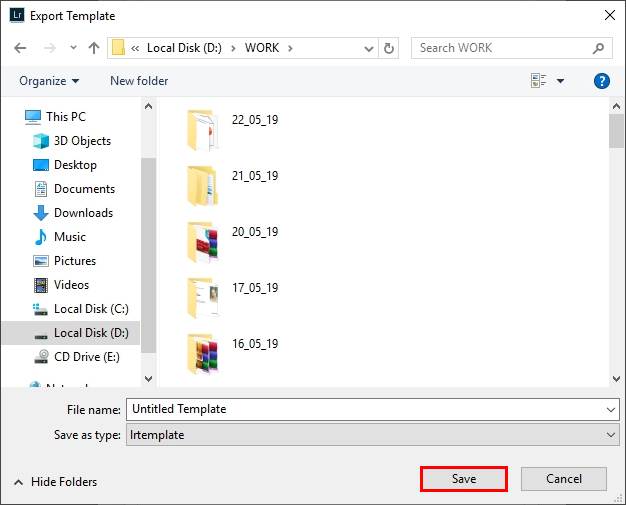Image resolution: width=626 pixels, height=505 pixels.
Task: Open the view options dropdown arrow
Action: 560,81
